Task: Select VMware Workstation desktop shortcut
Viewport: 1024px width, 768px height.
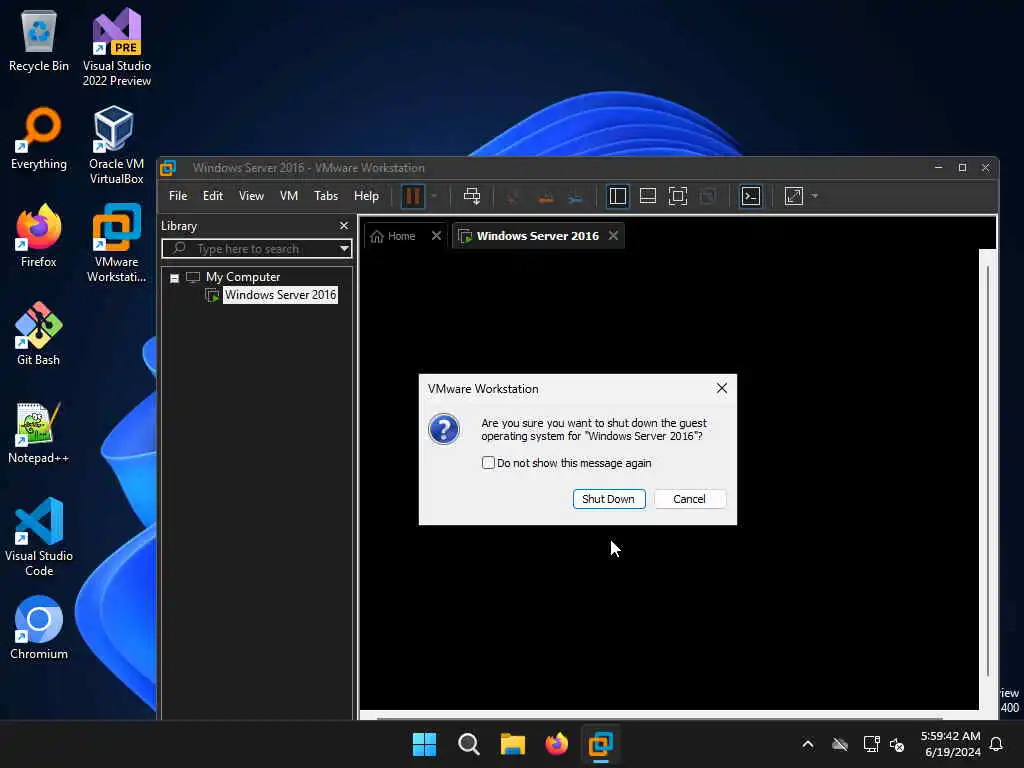Action: coord(116,243)
